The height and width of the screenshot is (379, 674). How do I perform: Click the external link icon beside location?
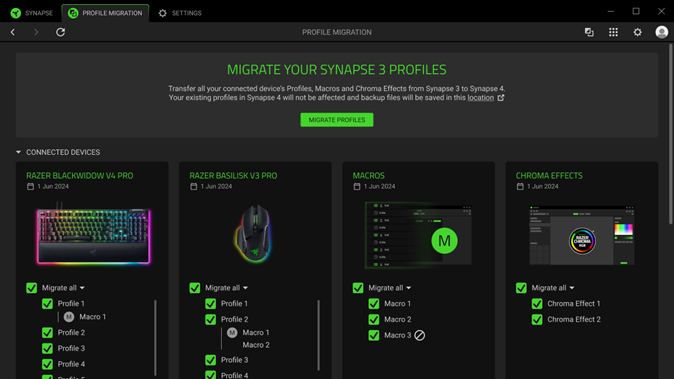(501, 98)
